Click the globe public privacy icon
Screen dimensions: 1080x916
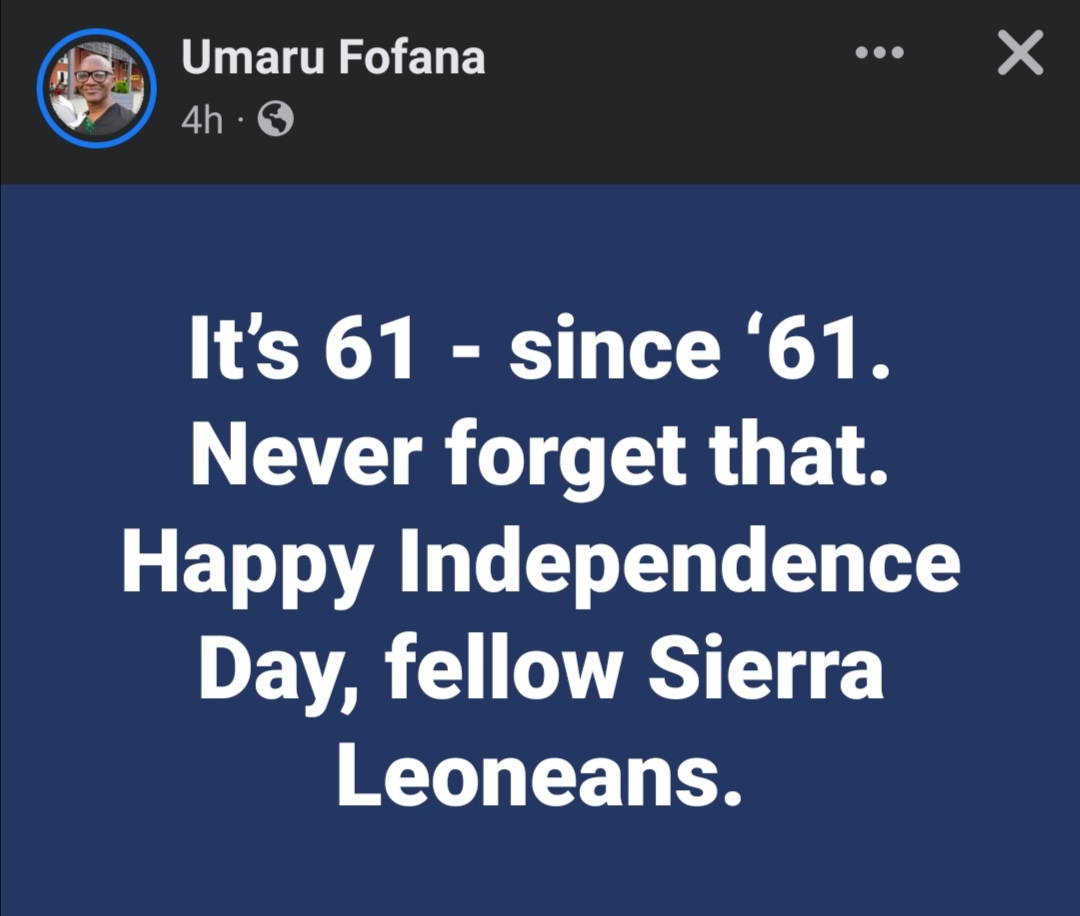276,121
